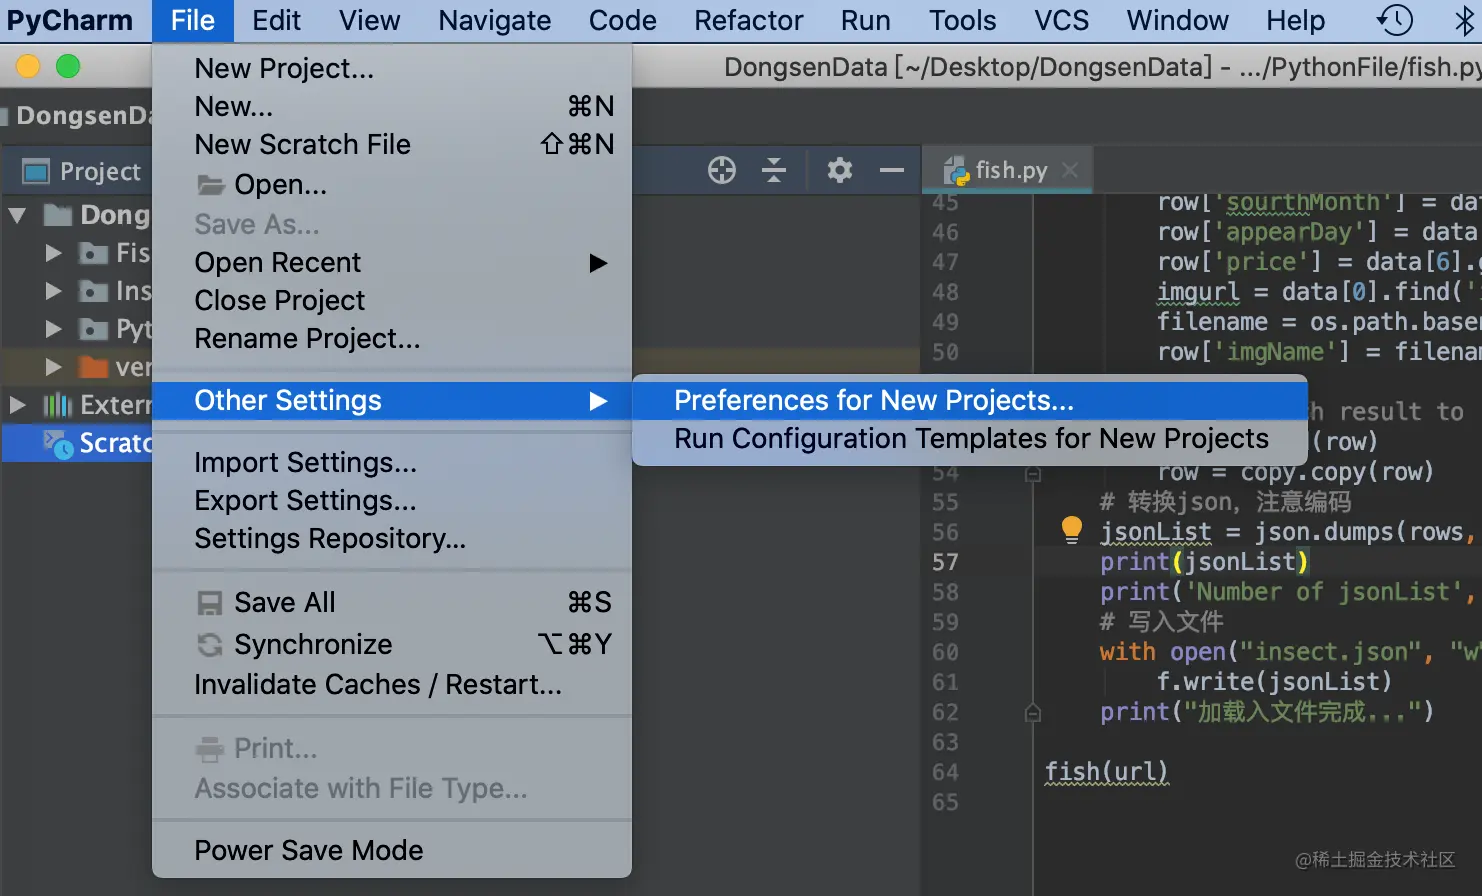This screenshot has height=896, width=1482.
Task: Select New Scratch File
Action: tap(392, 145)
